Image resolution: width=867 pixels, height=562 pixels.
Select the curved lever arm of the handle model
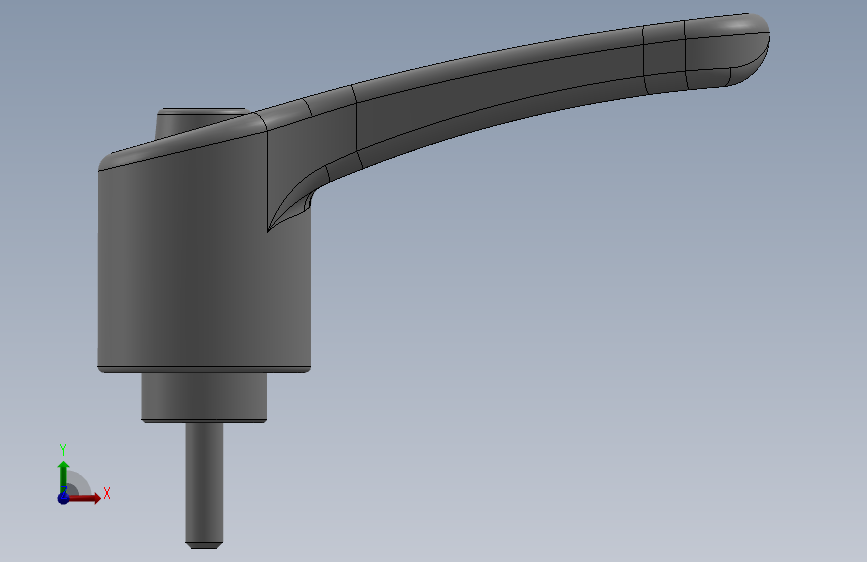pos(498,94)
